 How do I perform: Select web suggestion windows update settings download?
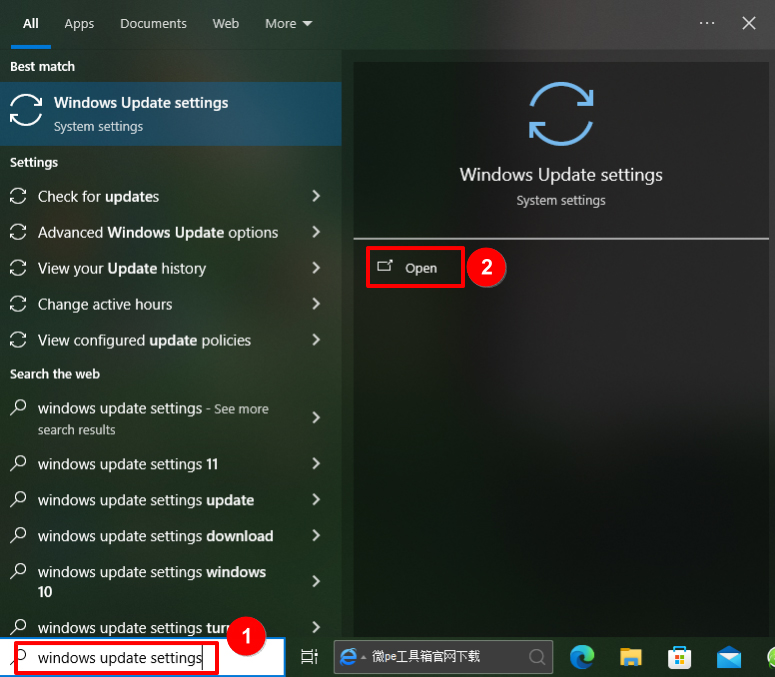155,536
